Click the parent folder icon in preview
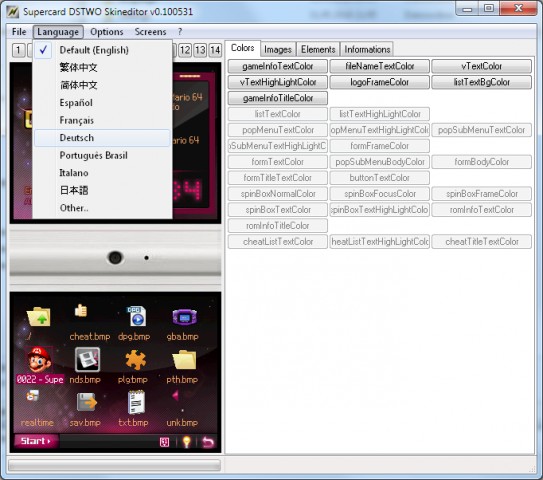 point(38,317)
